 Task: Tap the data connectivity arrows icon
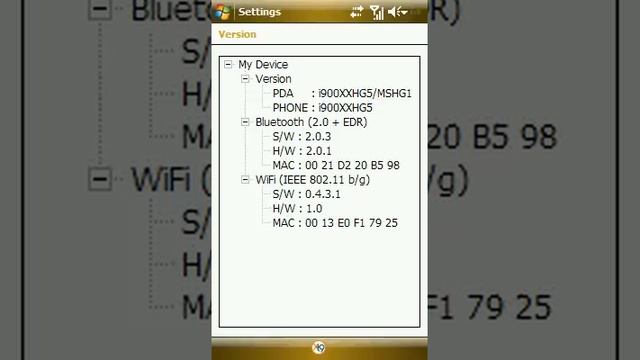click(x=357, y=12)
